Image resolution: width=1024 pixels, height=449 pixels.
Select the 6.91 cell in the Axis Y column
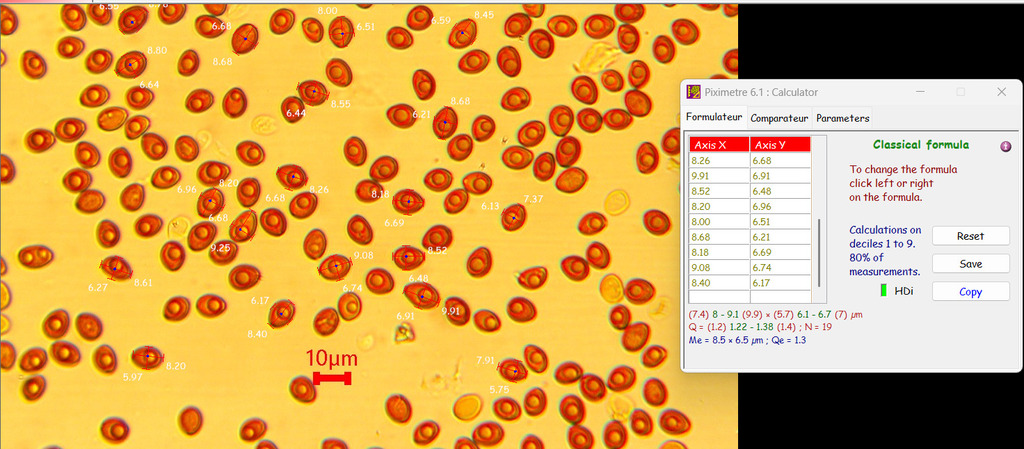click(780, 176)
